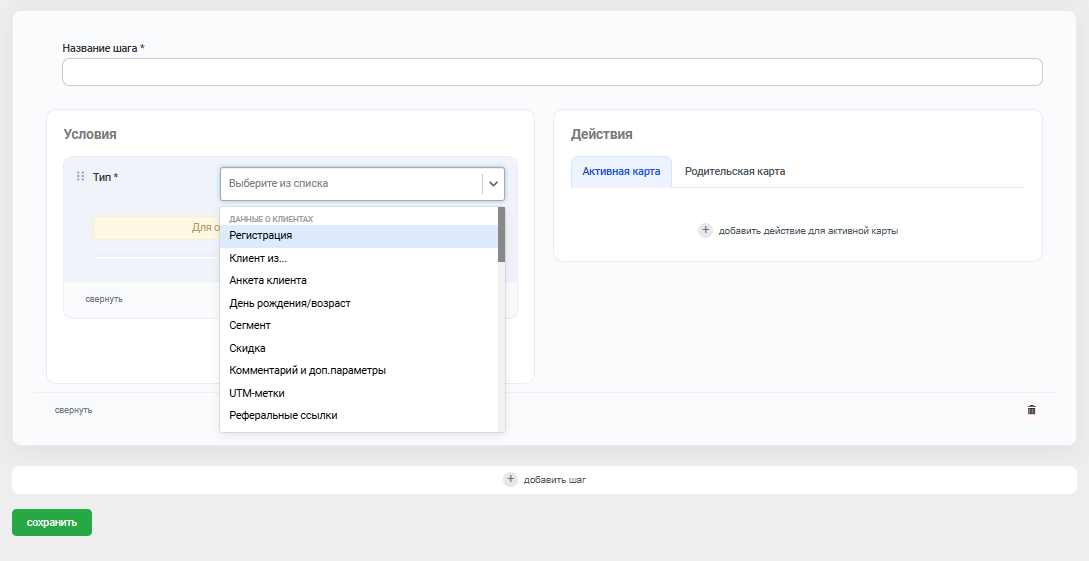Pick Анкета клиента in the list
Image resolution: width=1089 pixels, height=561 pixels.
click(x=268, y=281)
